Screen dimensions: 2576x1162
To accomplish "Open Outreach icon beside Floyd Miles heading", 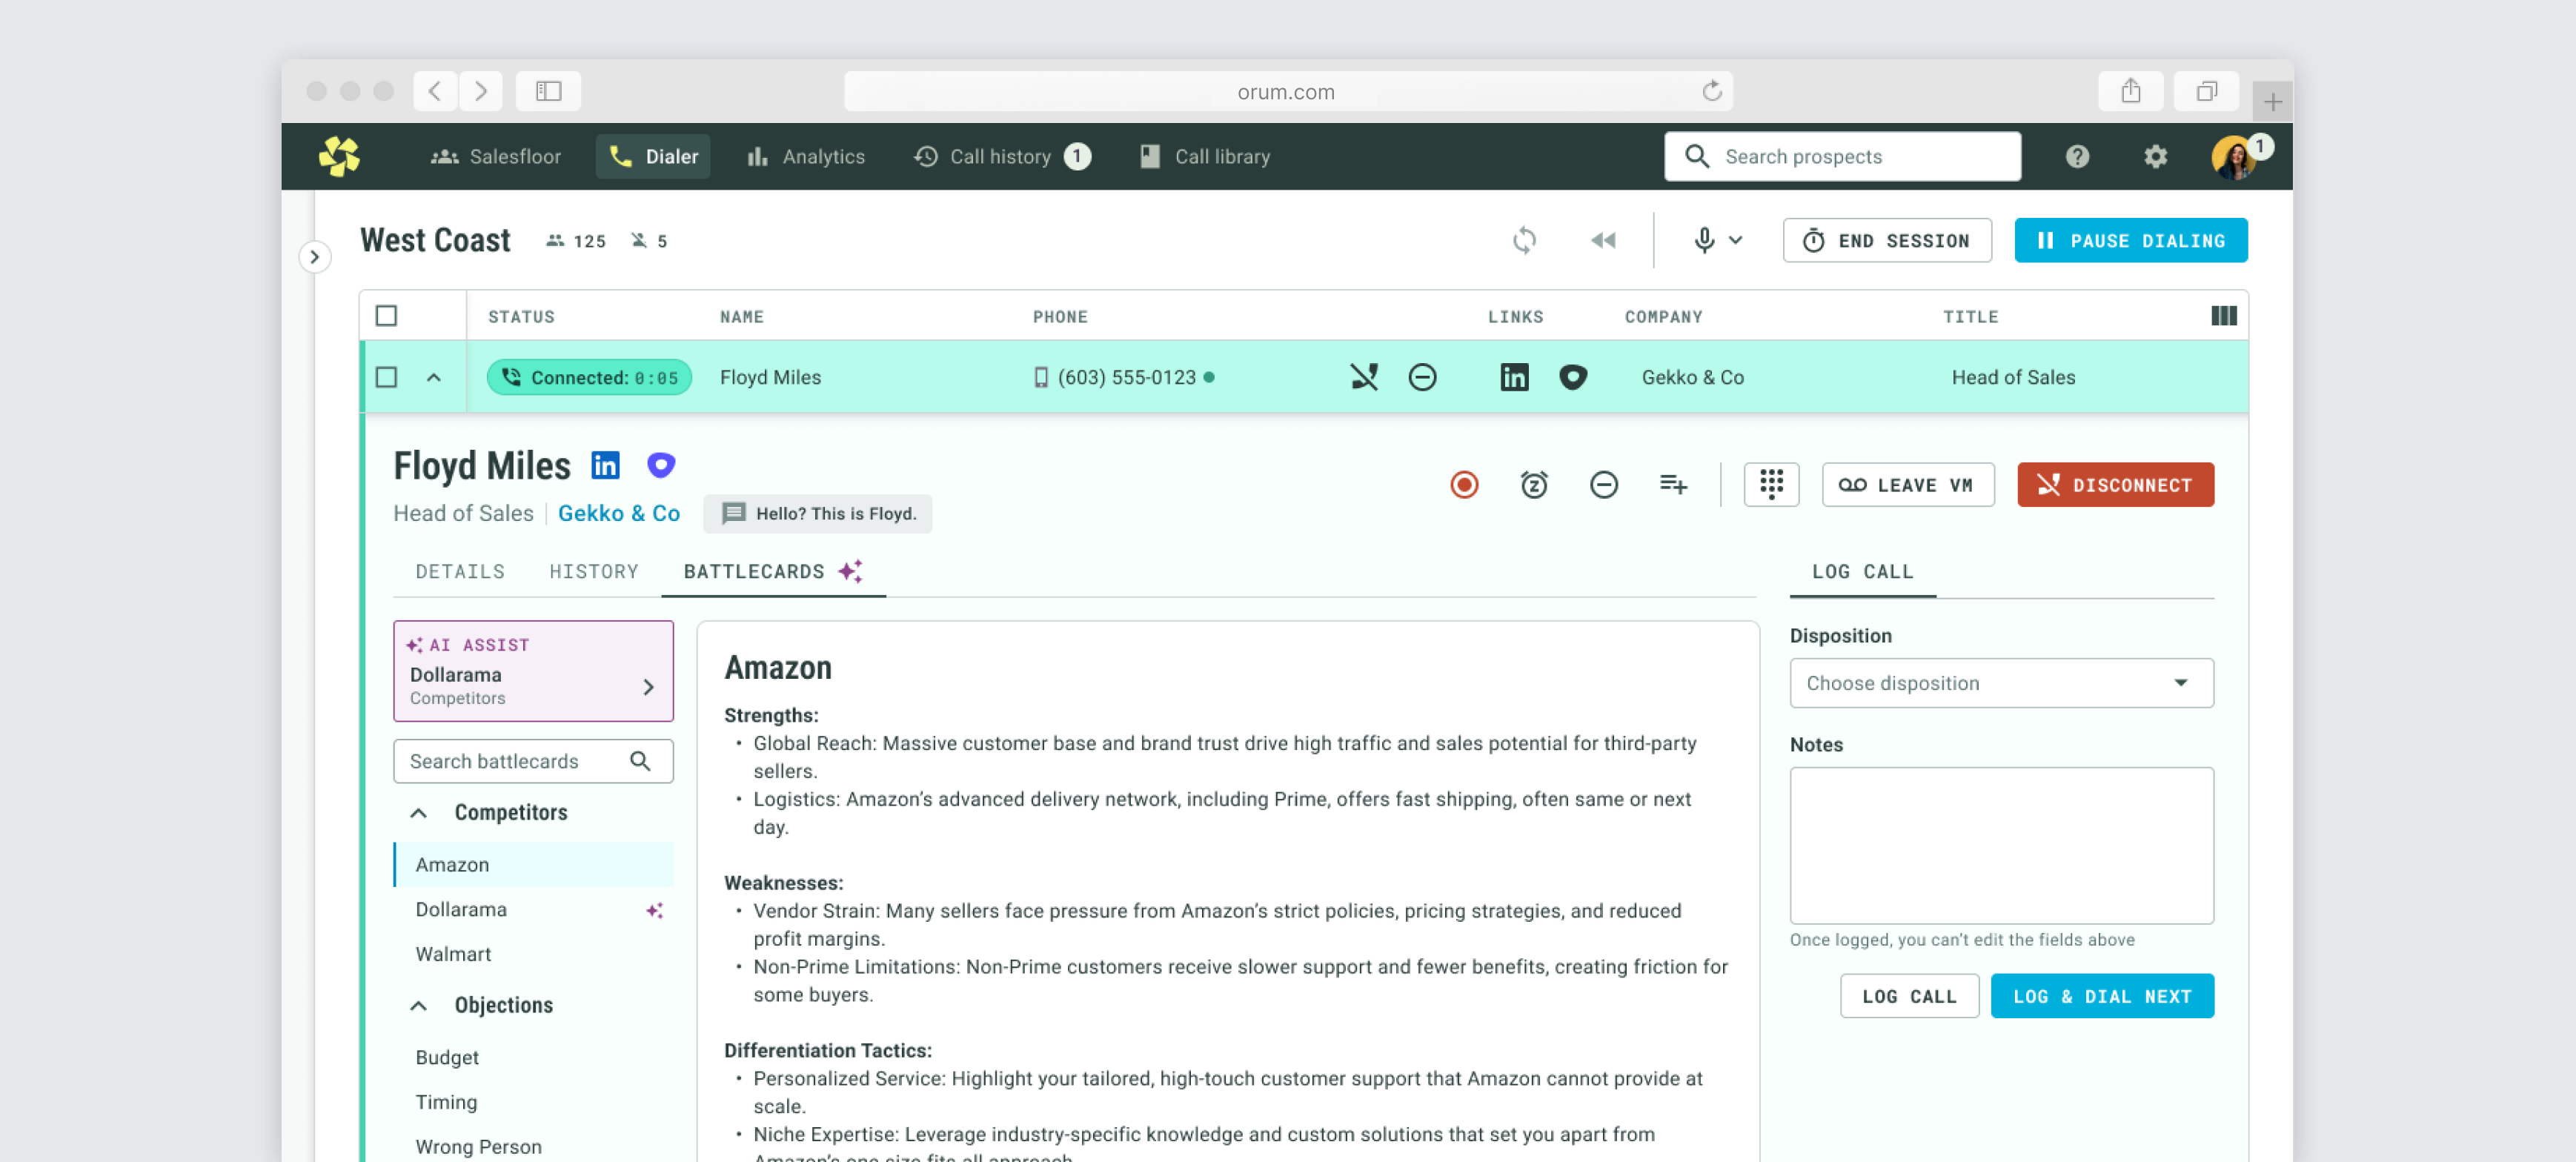I will click(661, 465).
